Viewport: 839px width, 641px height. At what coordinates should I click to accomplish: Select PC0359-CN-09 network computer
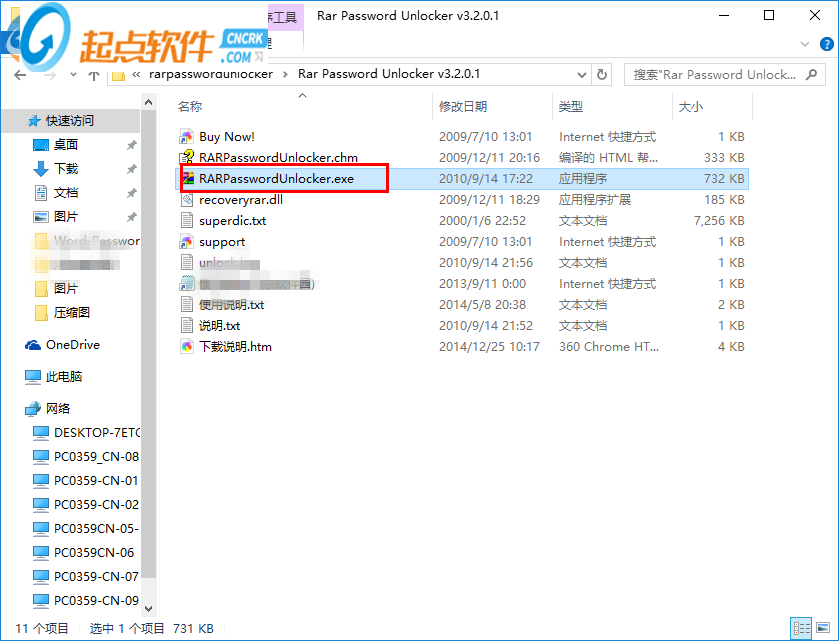86,601
